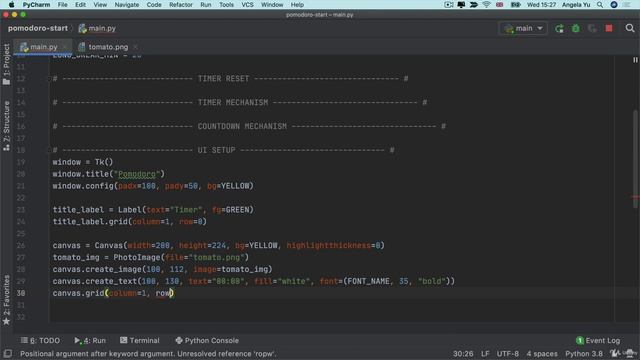Open the Run menu

click(x=206, y=5)
